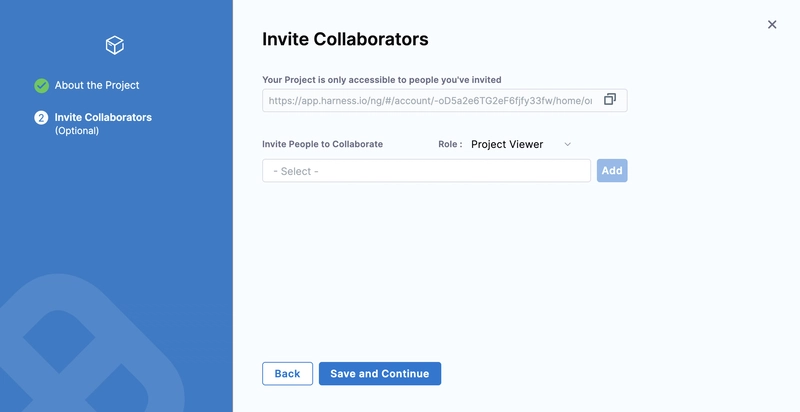The image size is (800, 412).
Task: Click the Invite People to Collaborate label
Action: point(322,144)
